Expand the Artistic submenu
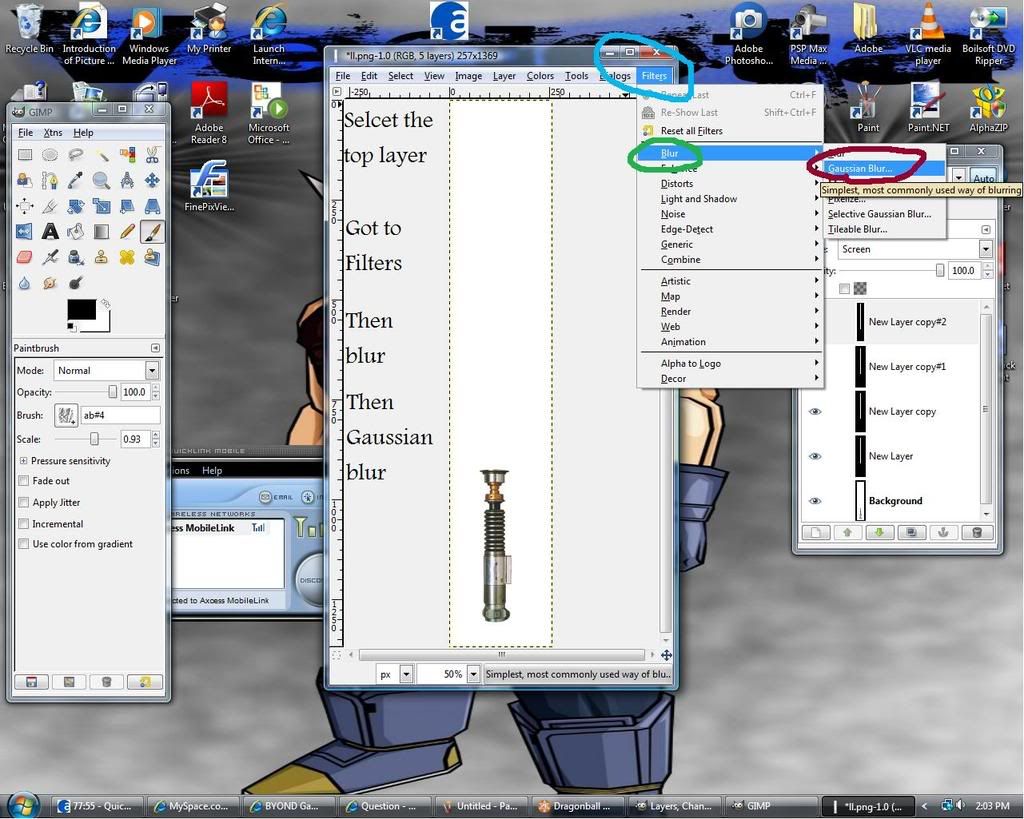This screenshot has width=1024, height=819. [x=730, y=281]
